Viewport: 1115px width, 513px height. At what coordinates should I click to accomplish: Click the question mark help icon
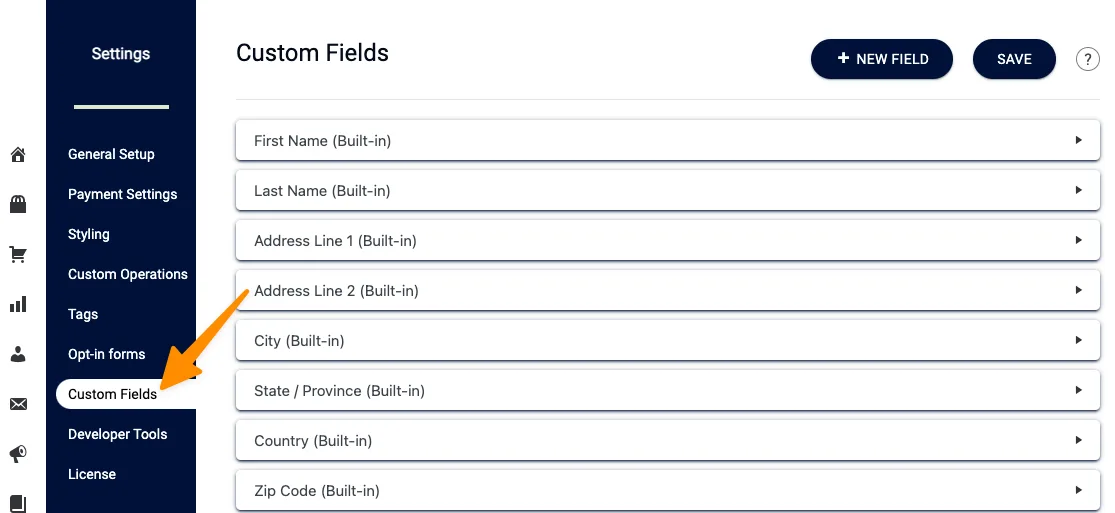(1087, 59)
